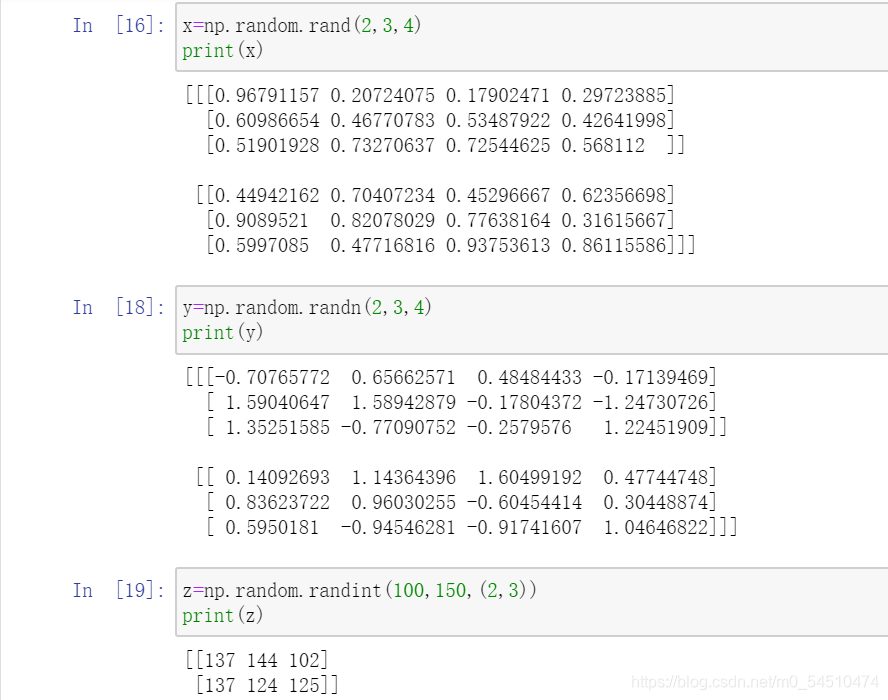Click output value 0.51901928
The height and width of the screenshot is (700, 888).
tap(267, 146)
